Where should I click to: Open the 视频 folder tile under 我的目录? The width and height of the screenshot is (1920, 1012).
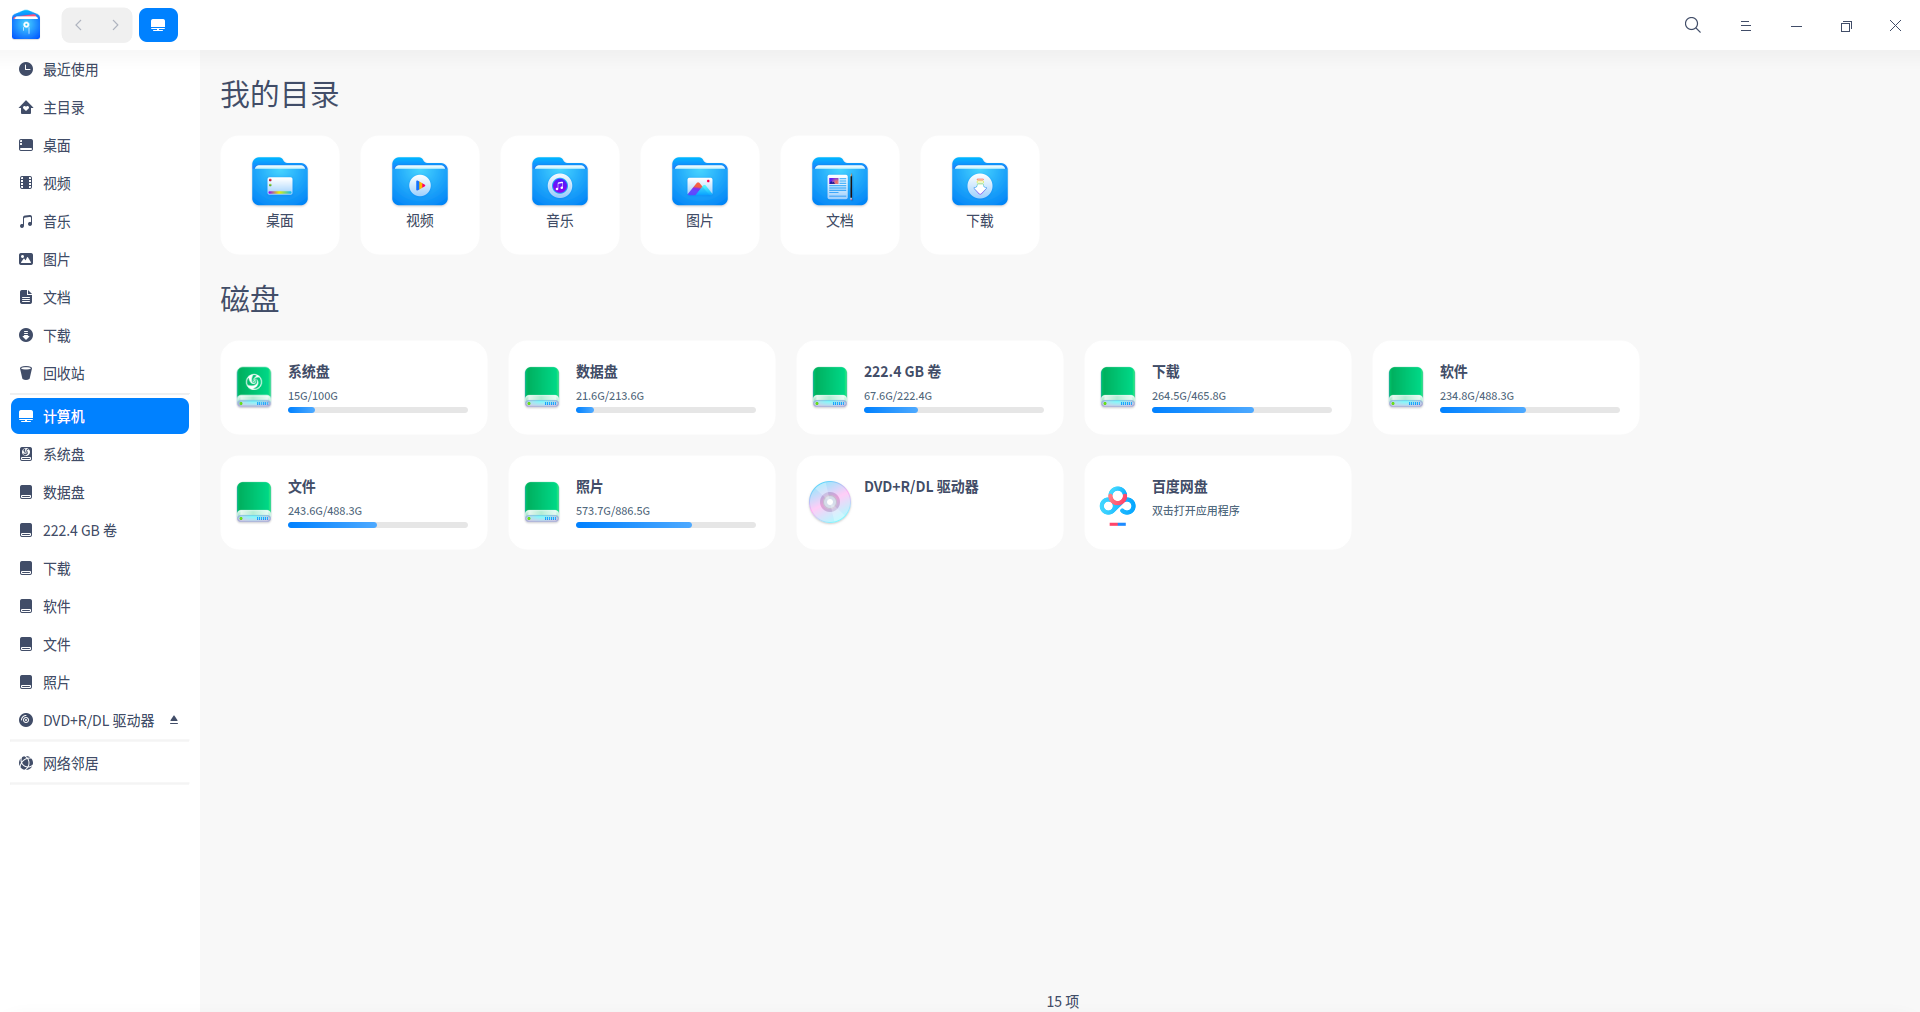(420, 194)
